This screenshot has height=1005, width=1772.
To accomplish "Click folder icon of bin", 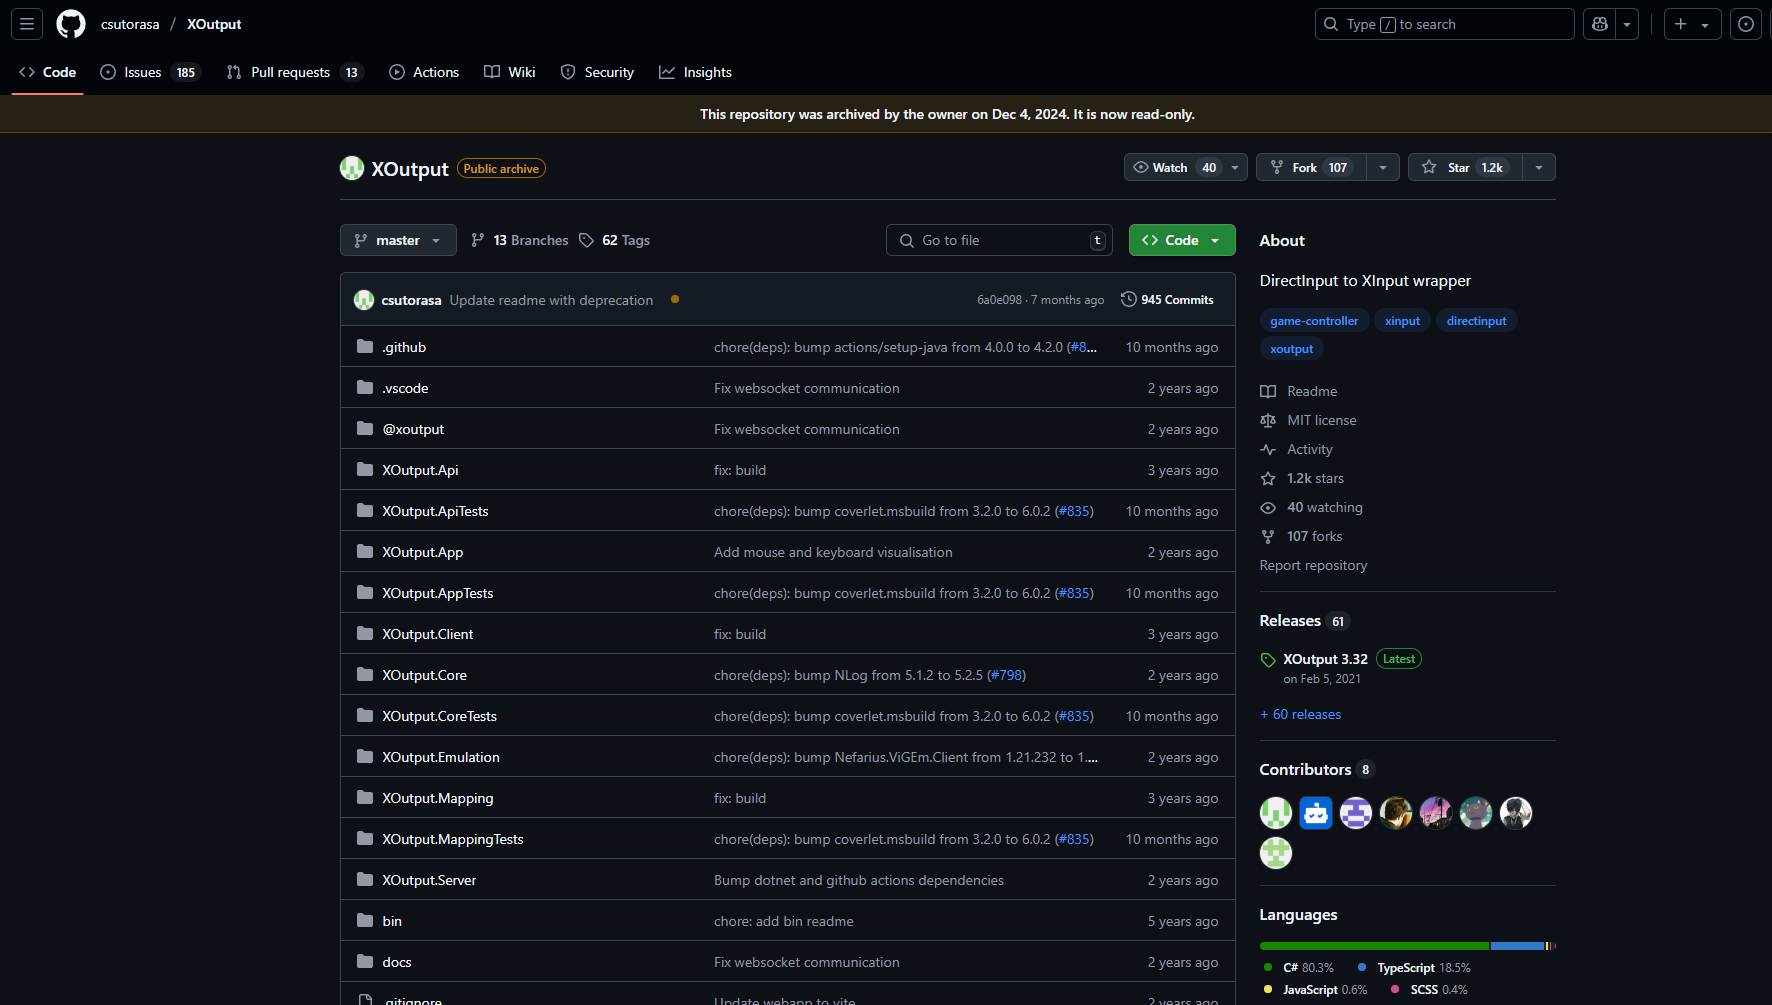I will pyautogui.click(x=365, y=921).
